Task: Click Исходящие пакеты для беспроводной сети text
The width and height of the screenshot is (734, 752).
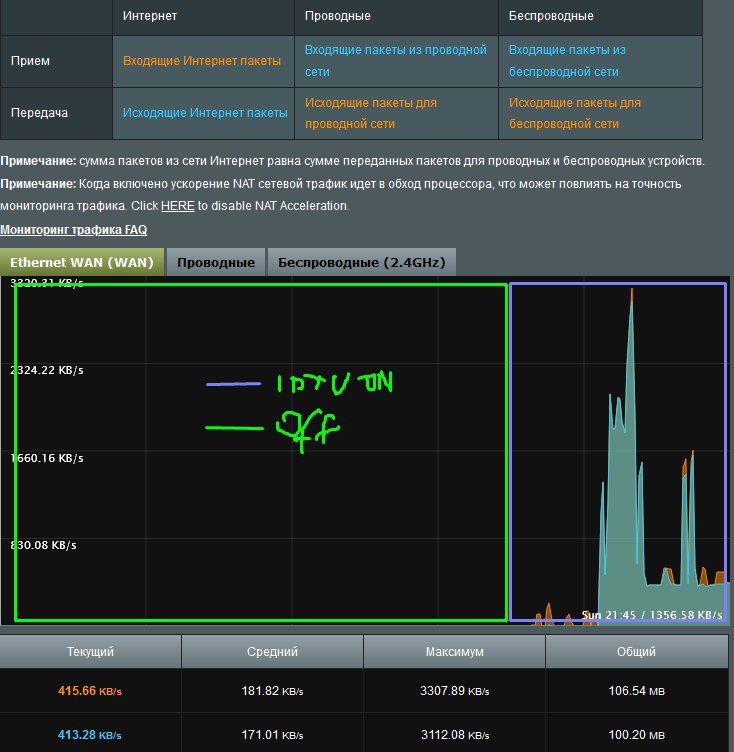Action: click(x=575, y=113)
